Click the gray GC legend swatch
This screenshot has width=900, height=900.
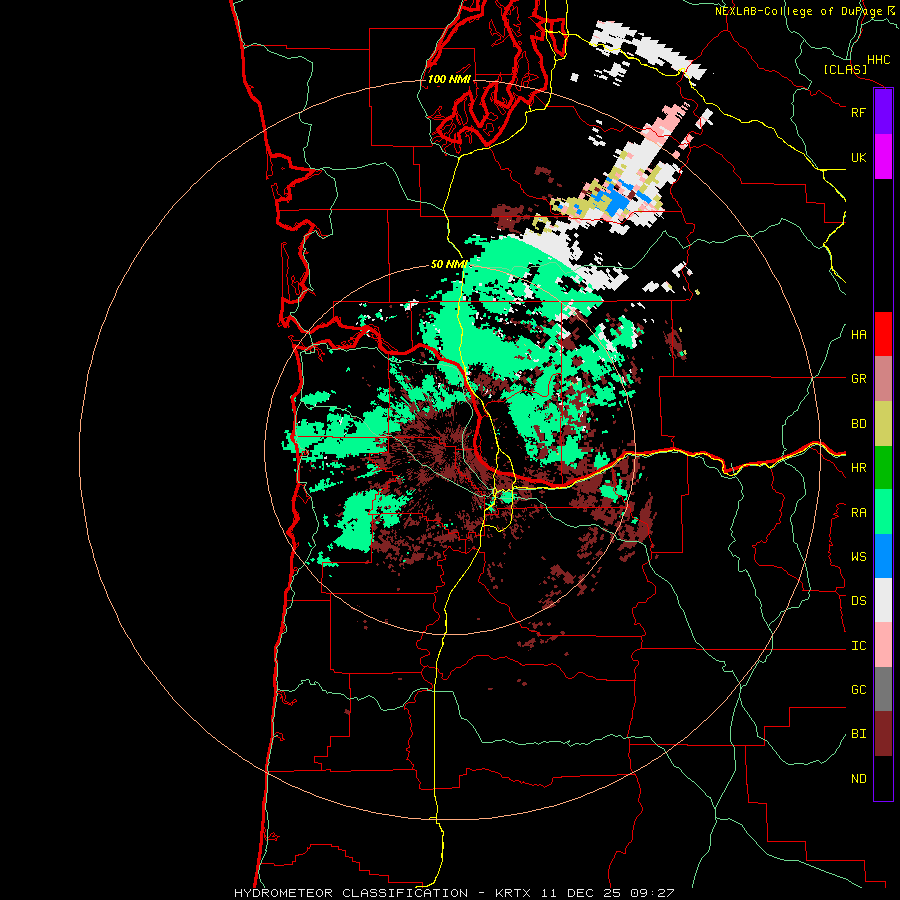click(x=883, y=689)
